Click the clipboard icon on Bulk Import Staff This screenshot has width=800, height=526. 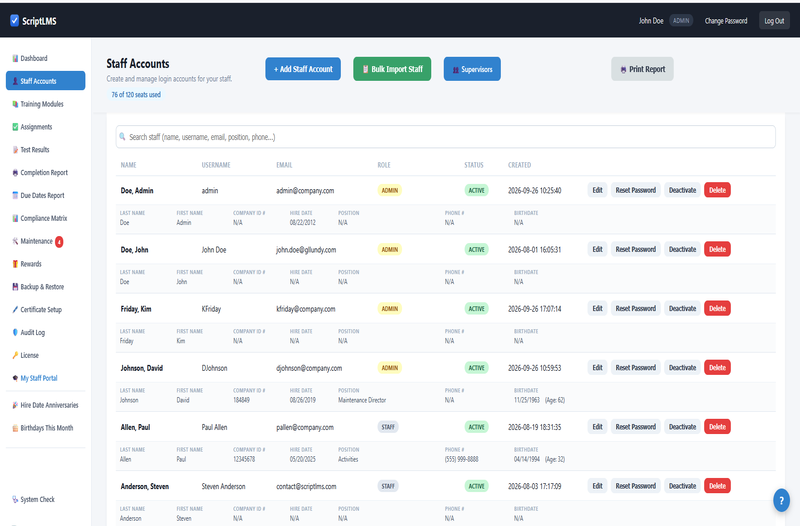click(x=365, y=69)
